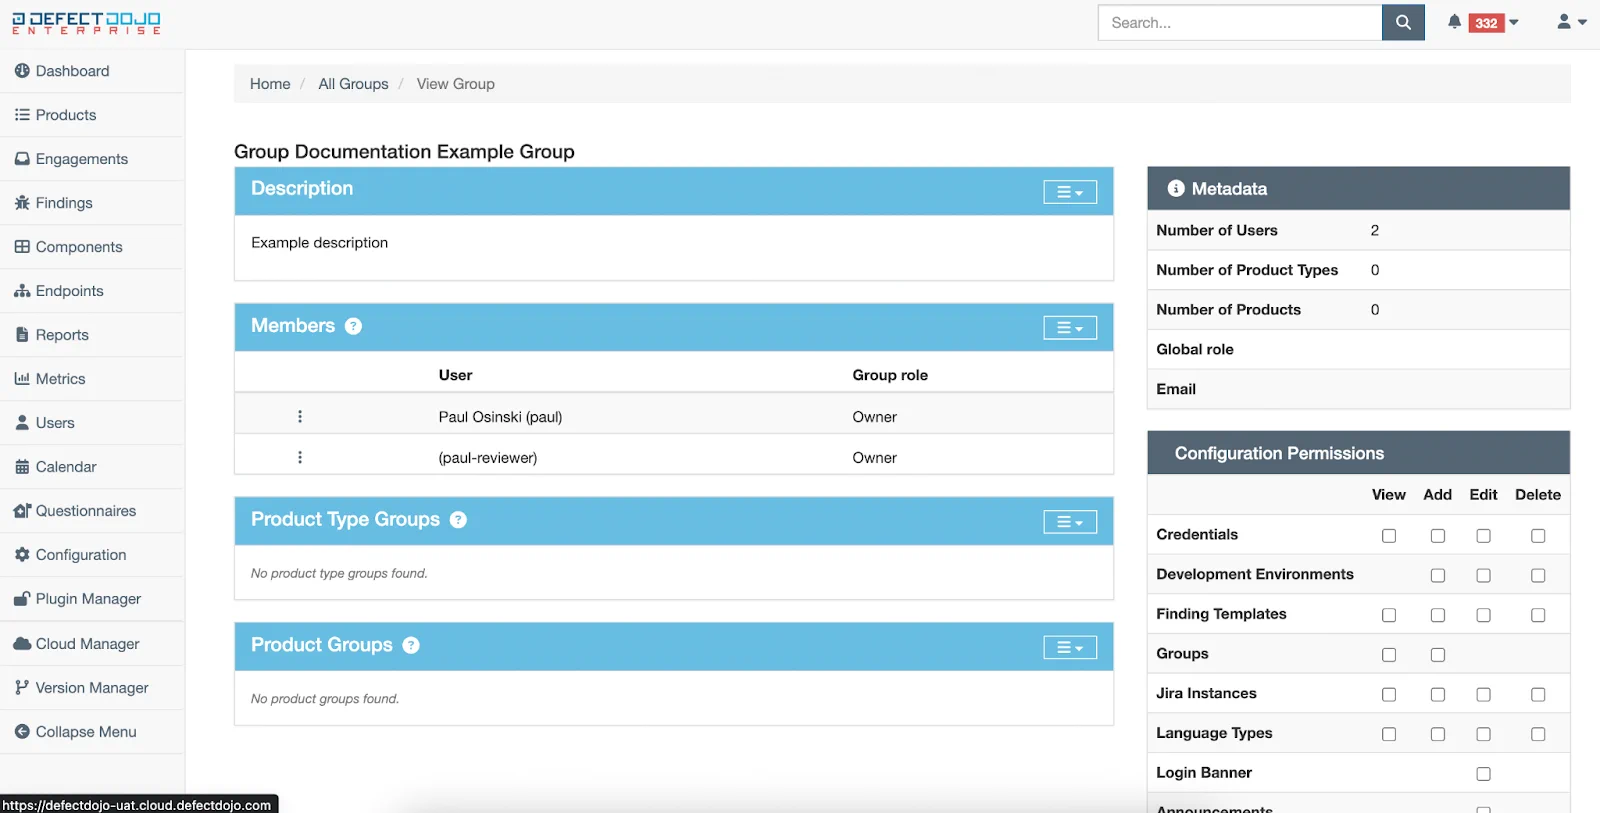Open the notifications bell icon
Screen dimensions: 1600x813
(1454, 22)
